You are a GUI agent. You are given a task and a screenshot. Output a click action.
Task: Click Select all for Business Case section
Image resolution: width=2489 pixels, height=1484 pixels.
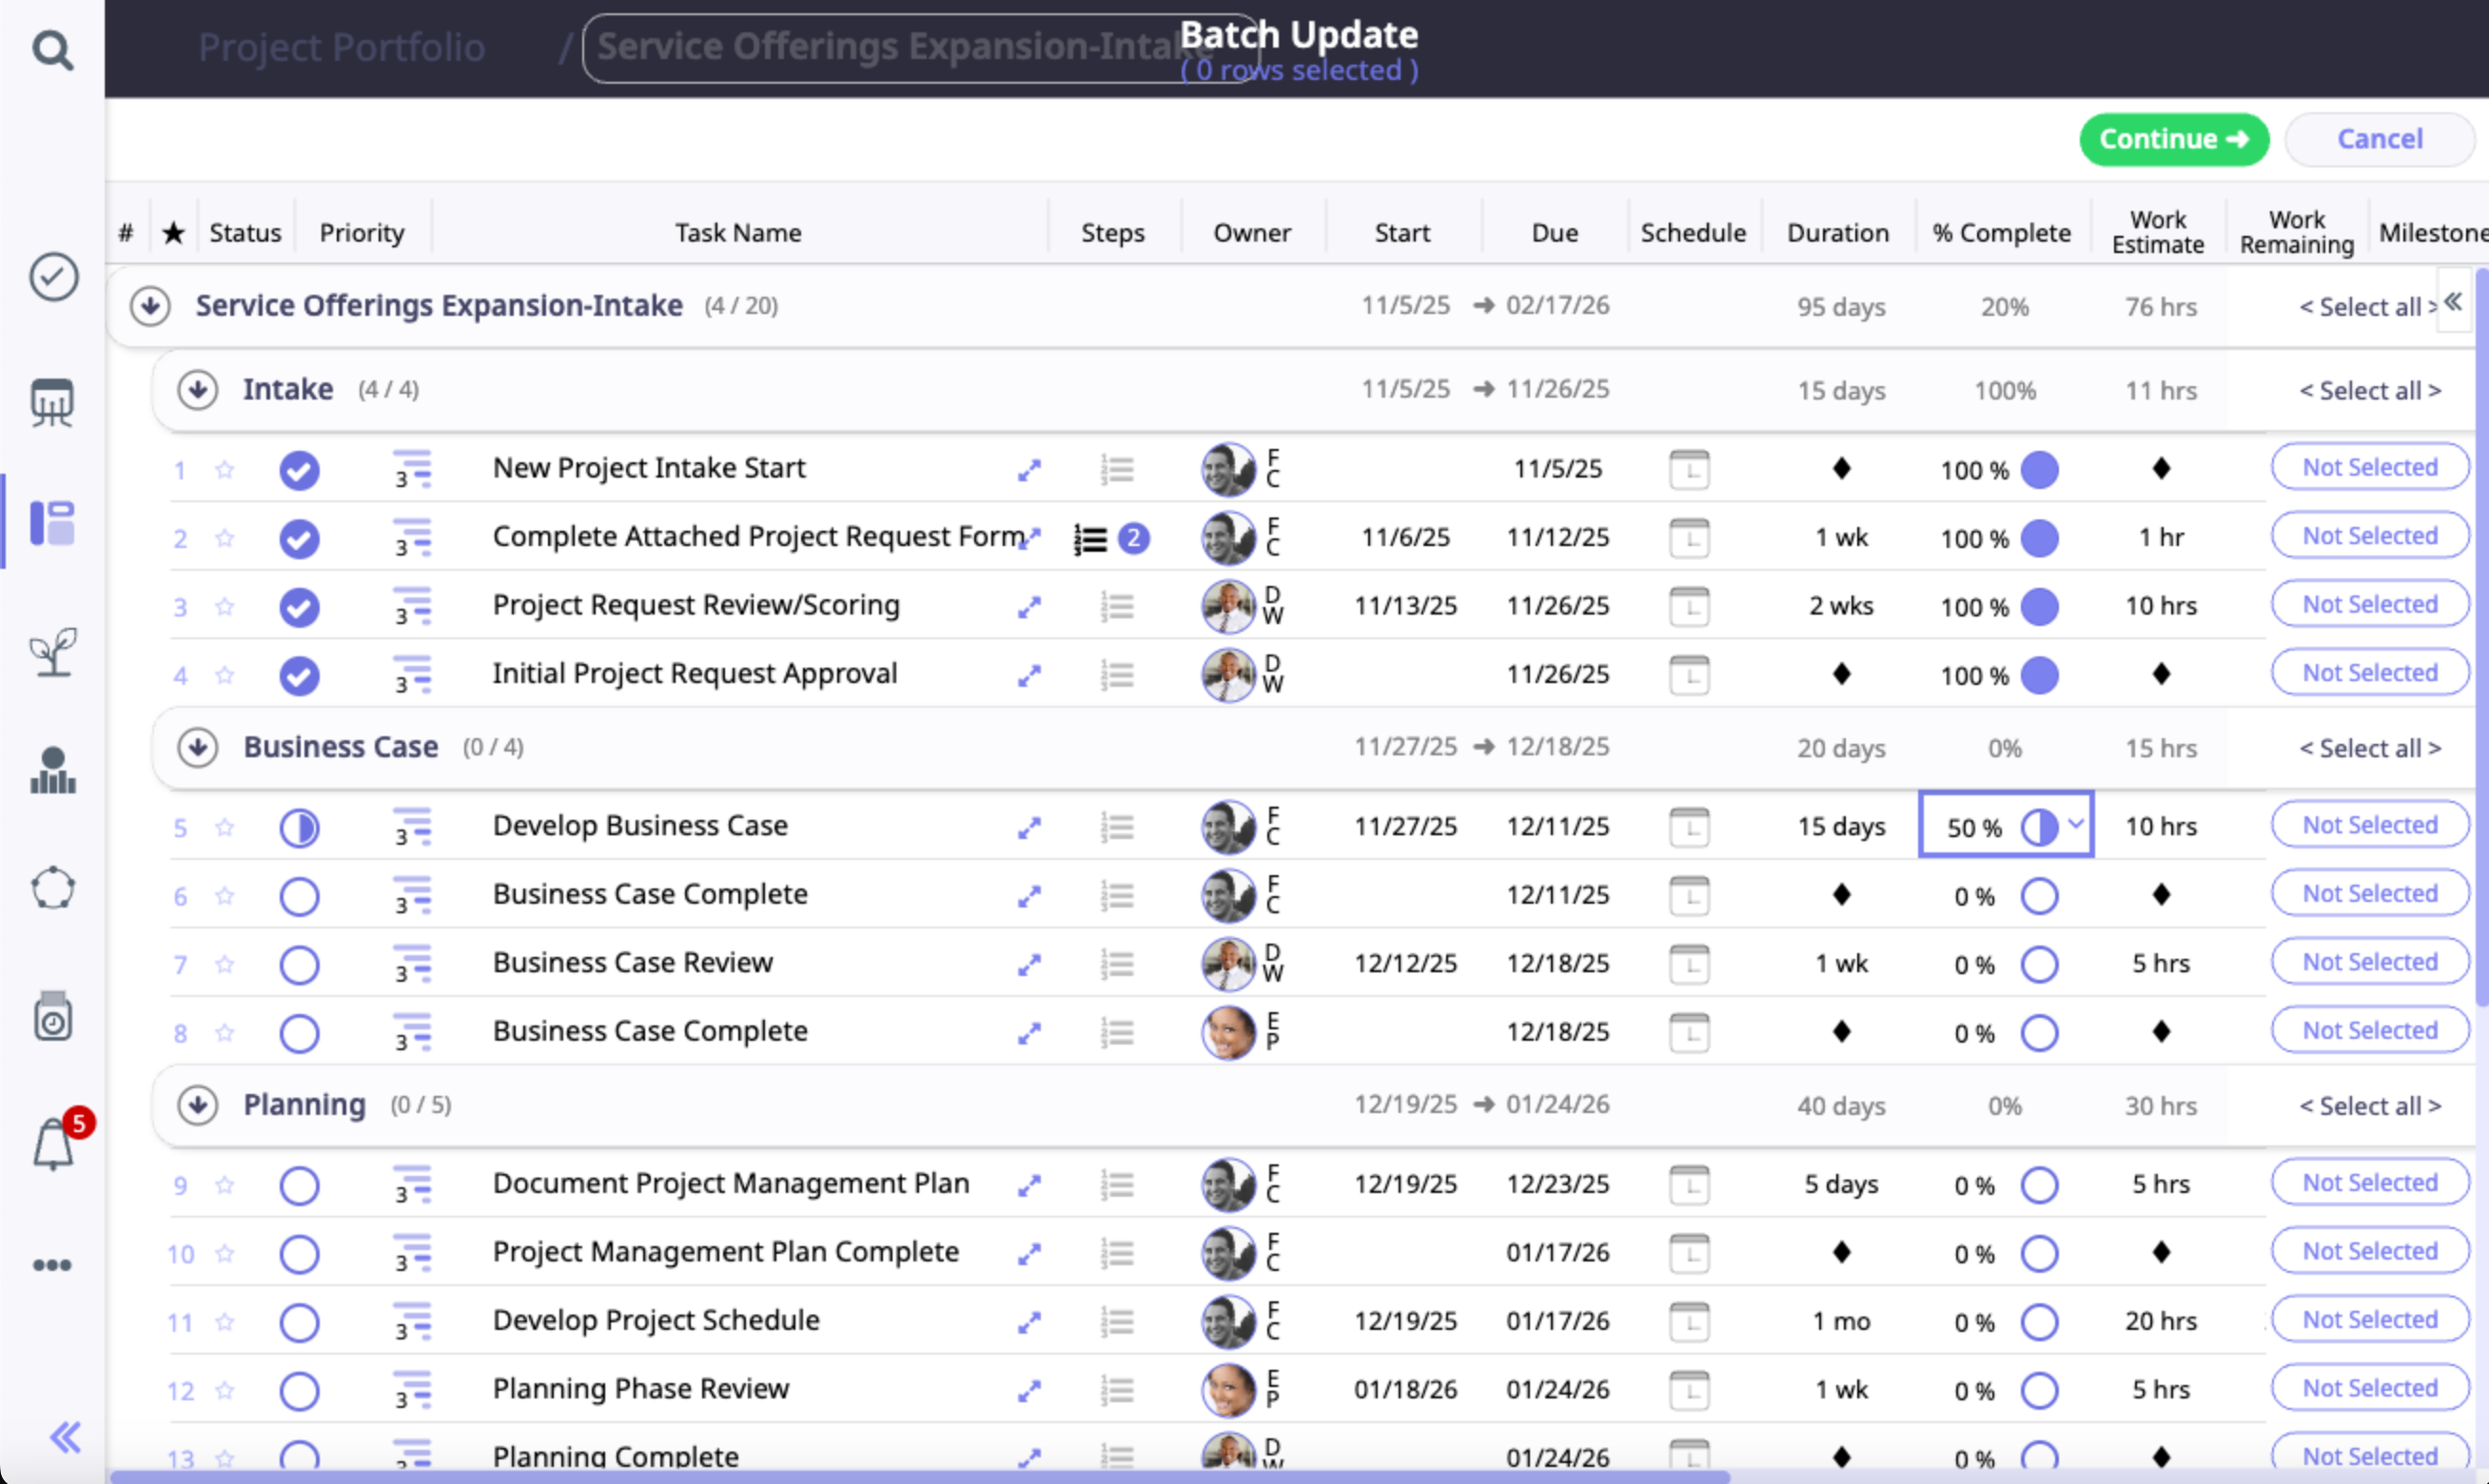2369,749
